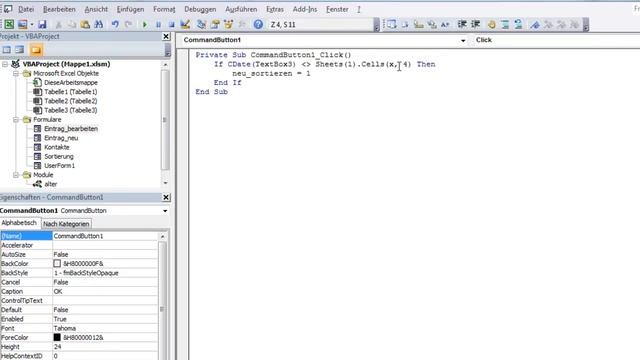Open the Extras menu
The height and width of the screenshot is (360, 640).
coord(275,9)
